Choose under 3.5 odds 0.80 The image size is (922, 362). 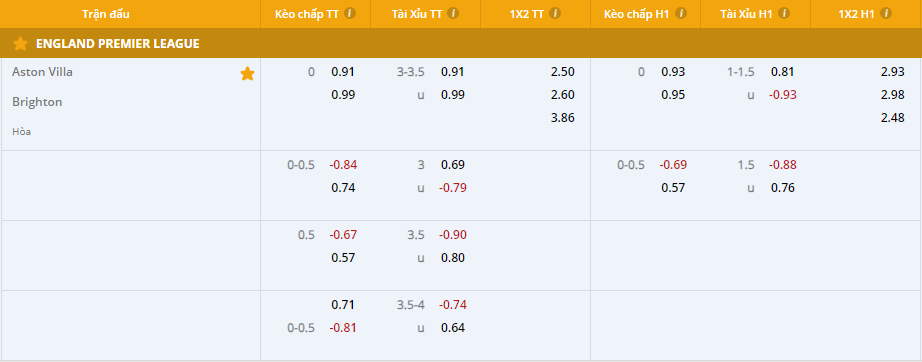453,257
